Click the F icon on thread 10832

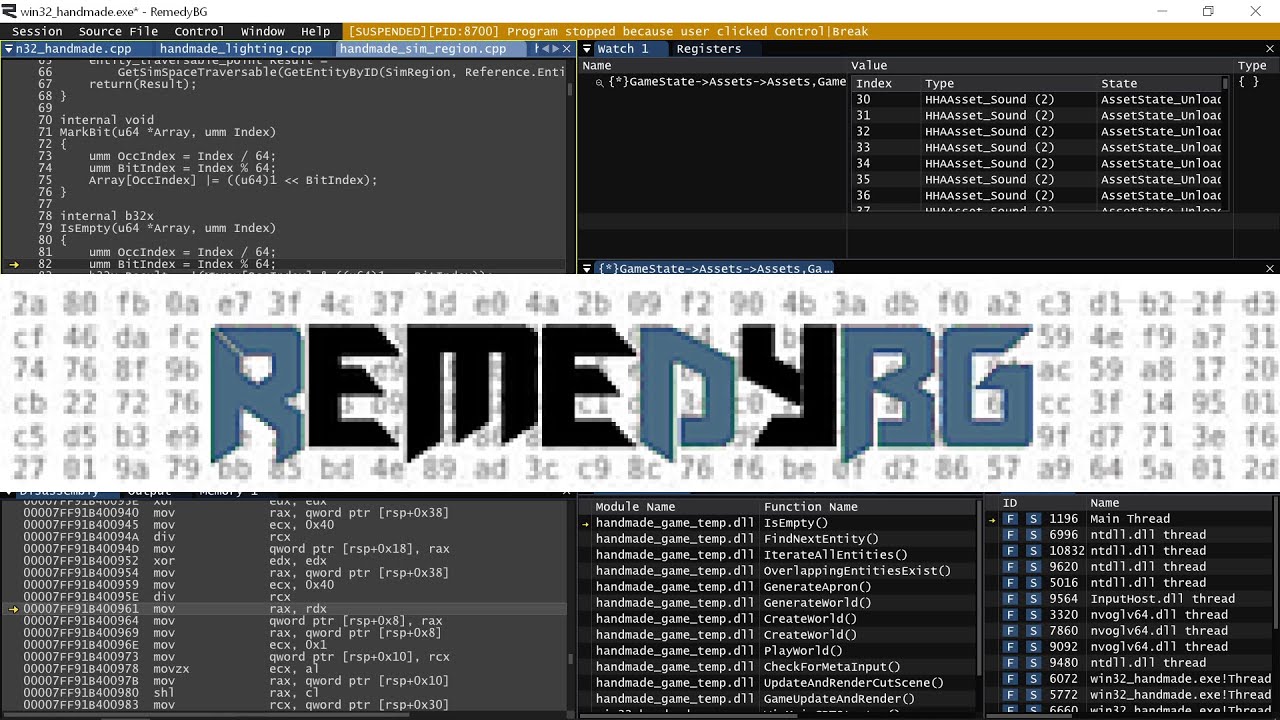(x=1011, y=551)
